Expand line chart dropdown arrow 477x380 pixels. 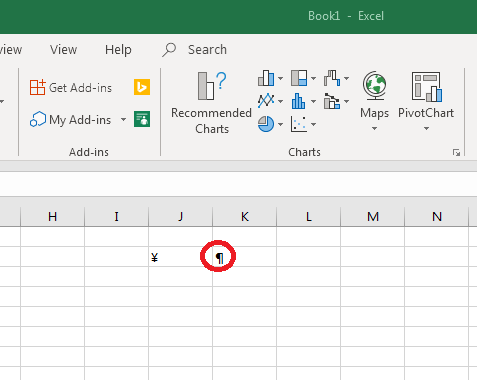tap(280, 101)
